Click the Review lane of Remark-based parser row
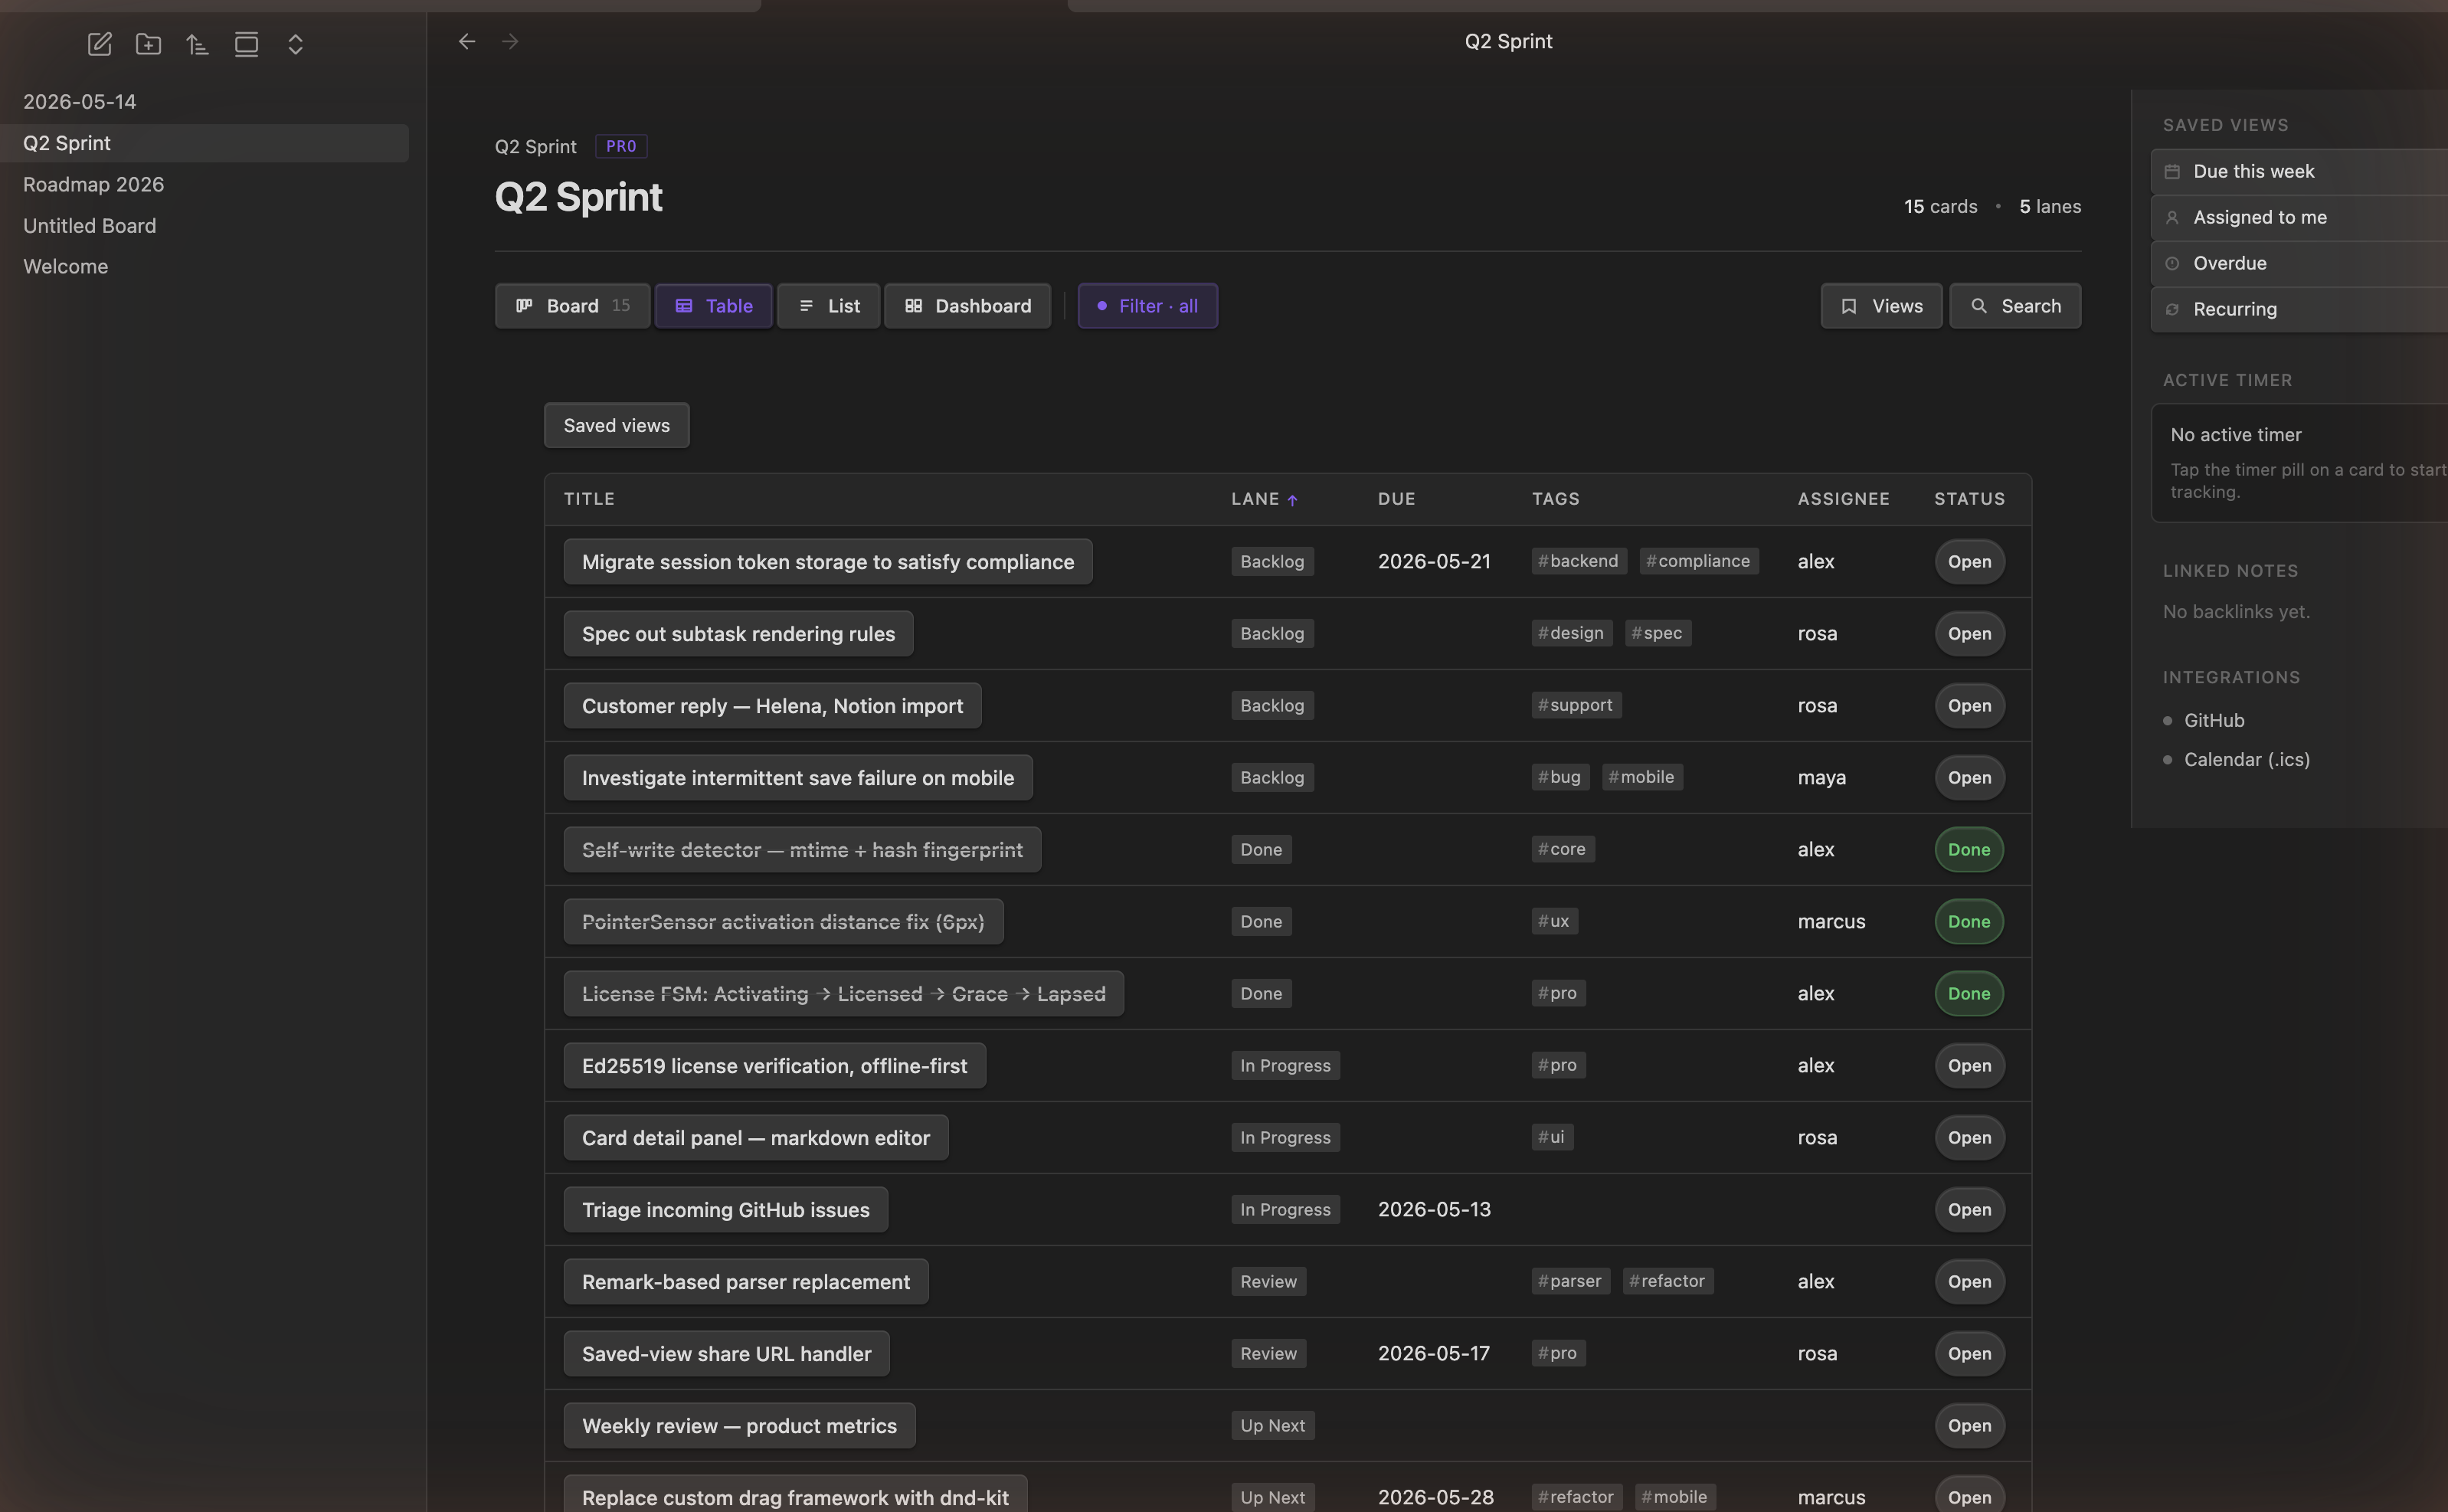The image size is (2448, 1512). click(1268, 1282)
